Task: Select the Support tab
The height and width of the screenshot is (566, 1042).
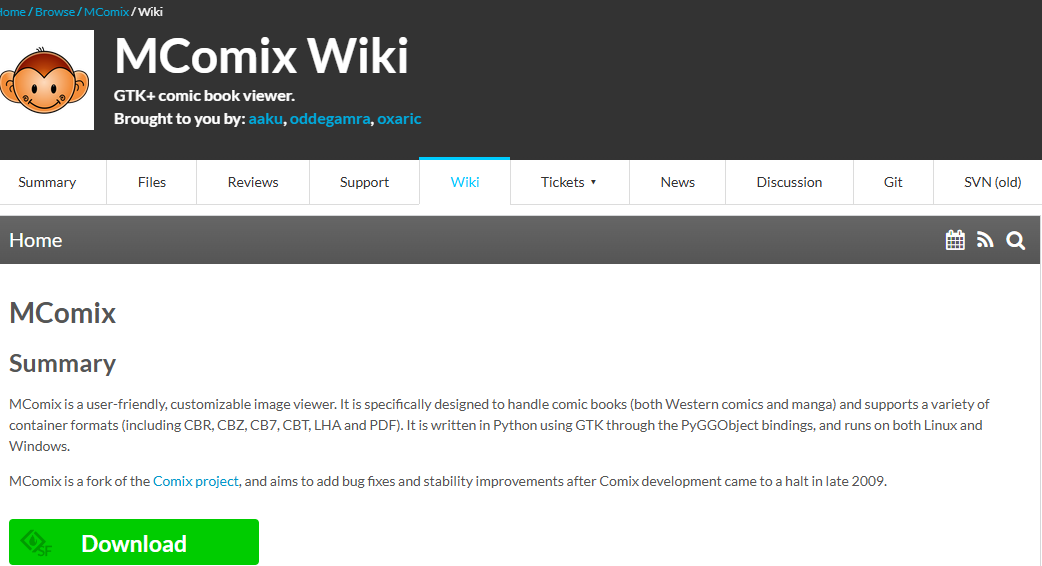Action: 364,182
